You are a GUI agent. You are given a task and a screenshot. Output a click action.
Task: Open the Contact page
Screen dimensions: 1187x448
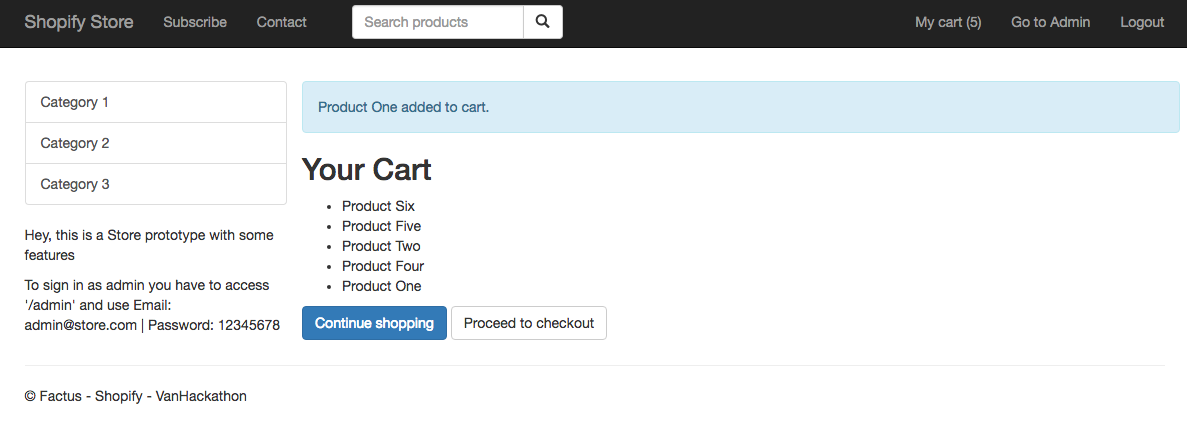[282, 22]
